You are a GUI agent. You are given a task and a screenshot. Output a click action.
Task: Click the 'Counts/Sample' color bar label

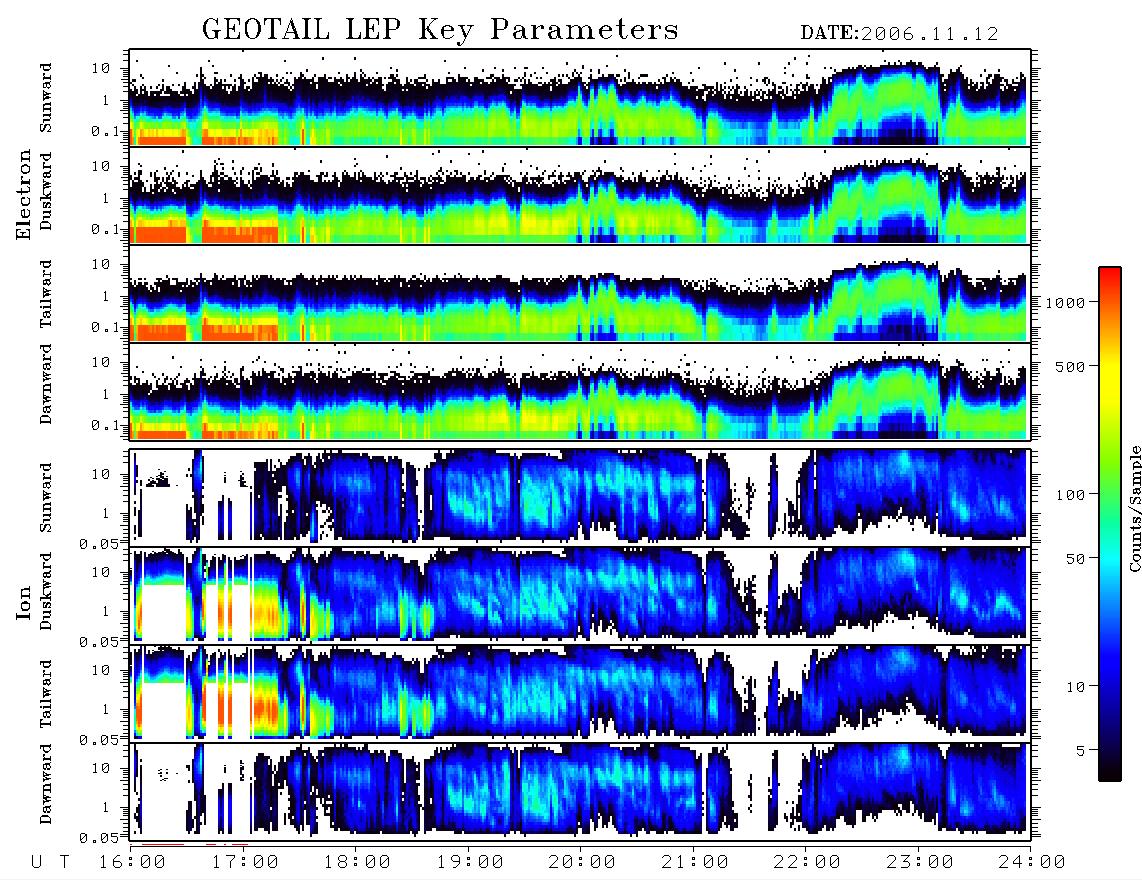coord(1134,508)
